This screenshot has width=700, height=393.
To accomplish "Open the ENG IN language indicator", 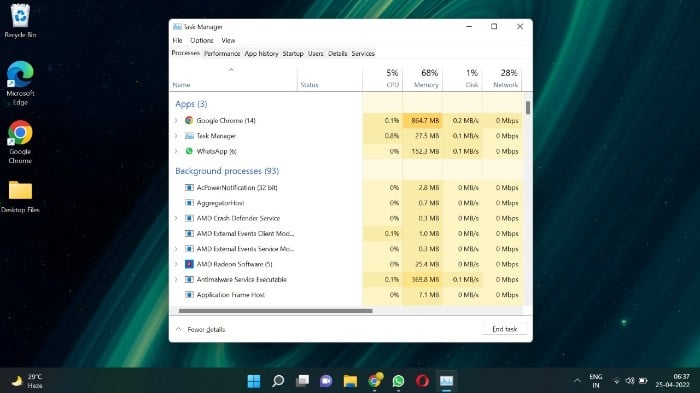I will (x=596, y=381).
